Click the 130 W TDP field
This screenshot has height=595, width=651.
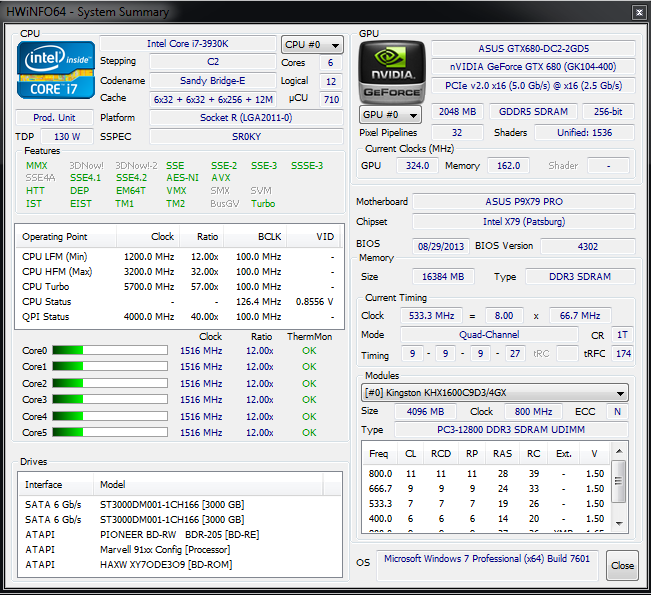point(67,137)
